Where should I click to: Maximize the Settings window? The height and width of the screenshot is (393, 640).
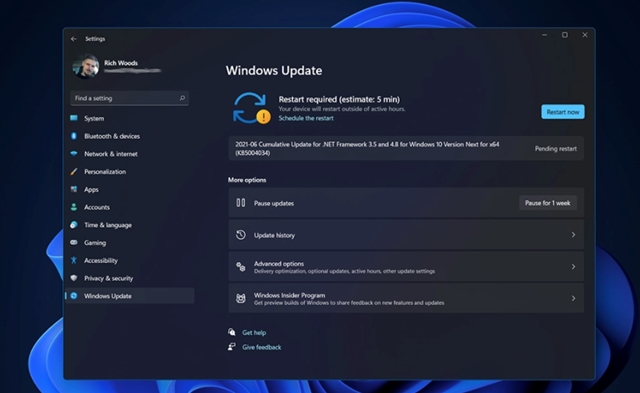564,35
